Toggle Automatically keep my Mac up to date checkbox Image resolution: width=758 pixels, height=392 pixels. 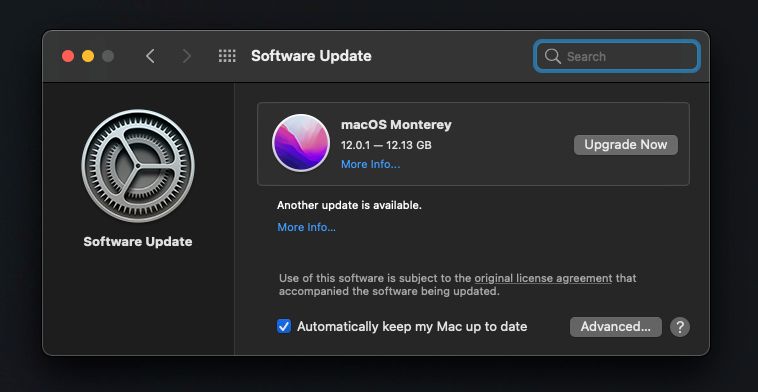[x=284, y=326]
